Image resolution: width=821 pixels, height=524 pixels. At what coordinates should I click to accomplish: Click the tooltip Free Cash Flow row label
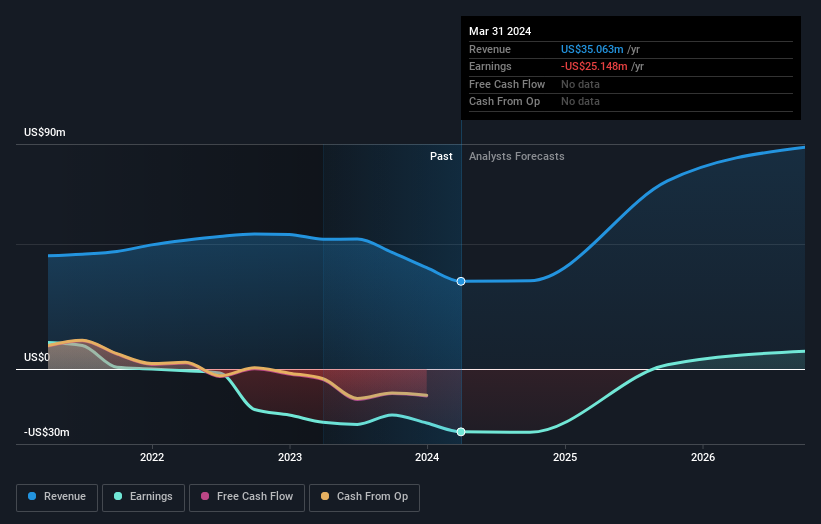click(x=507, y=84)
